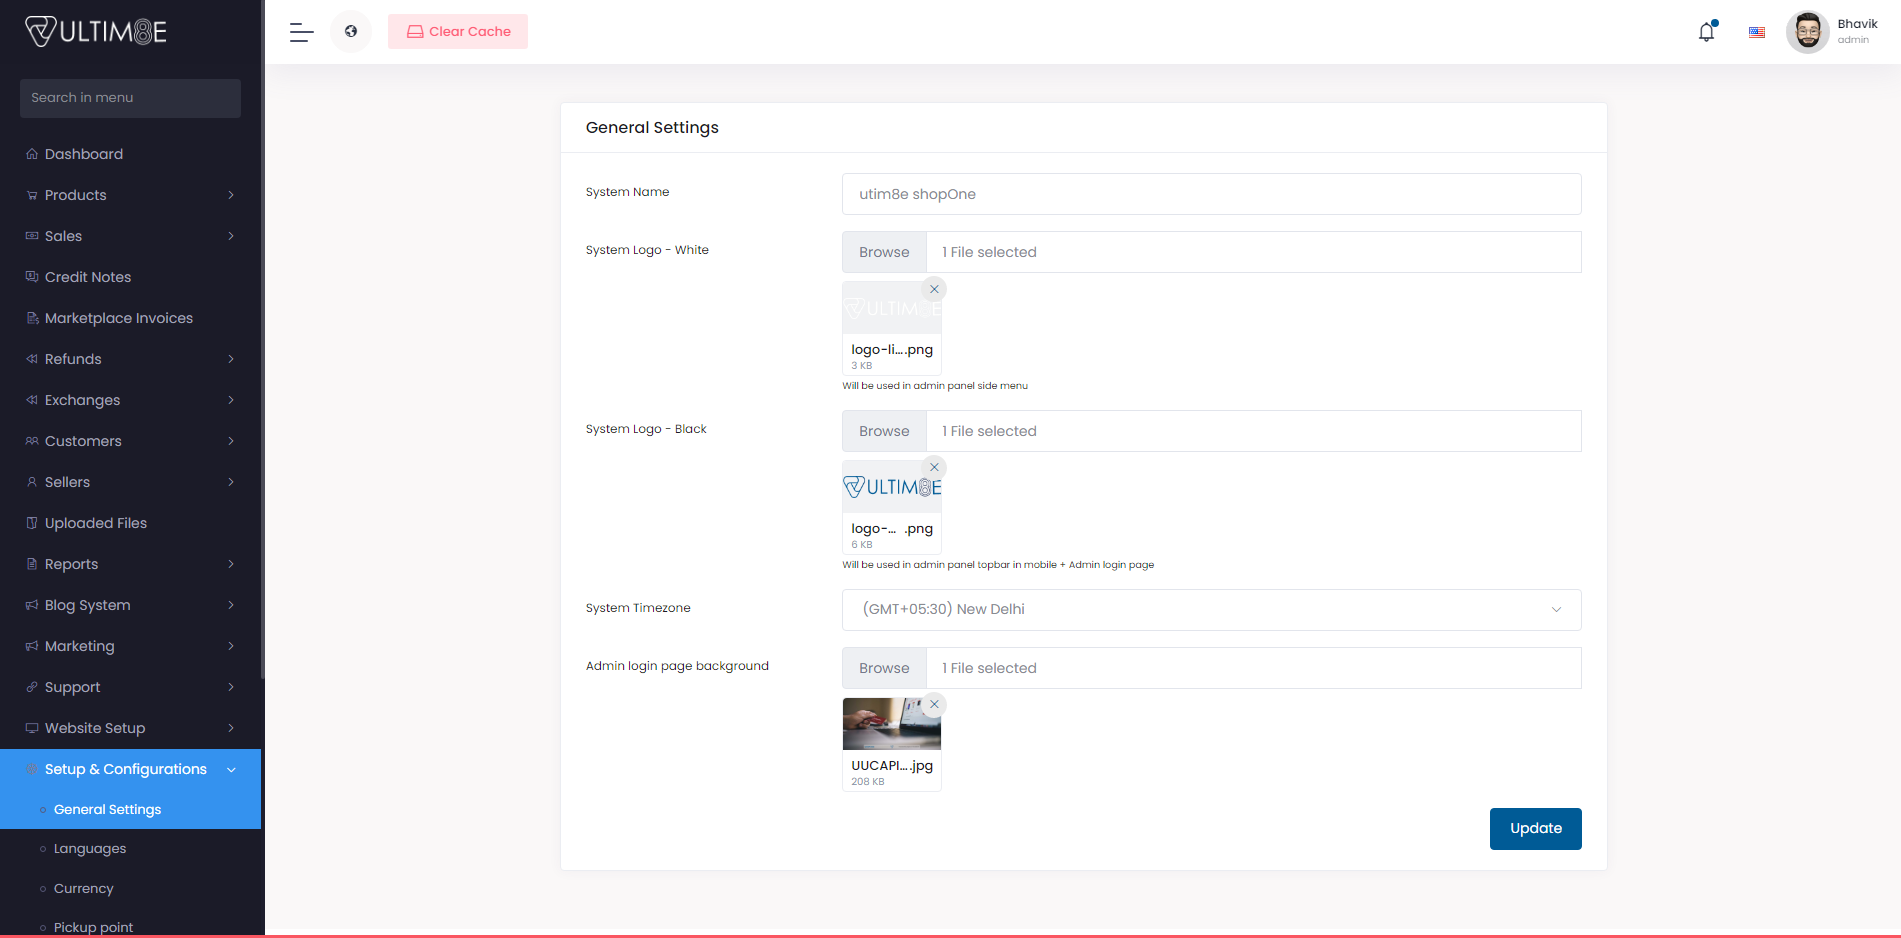
Task: Toggle the hamburger sidebar menu icon
Action: (301, 32)
